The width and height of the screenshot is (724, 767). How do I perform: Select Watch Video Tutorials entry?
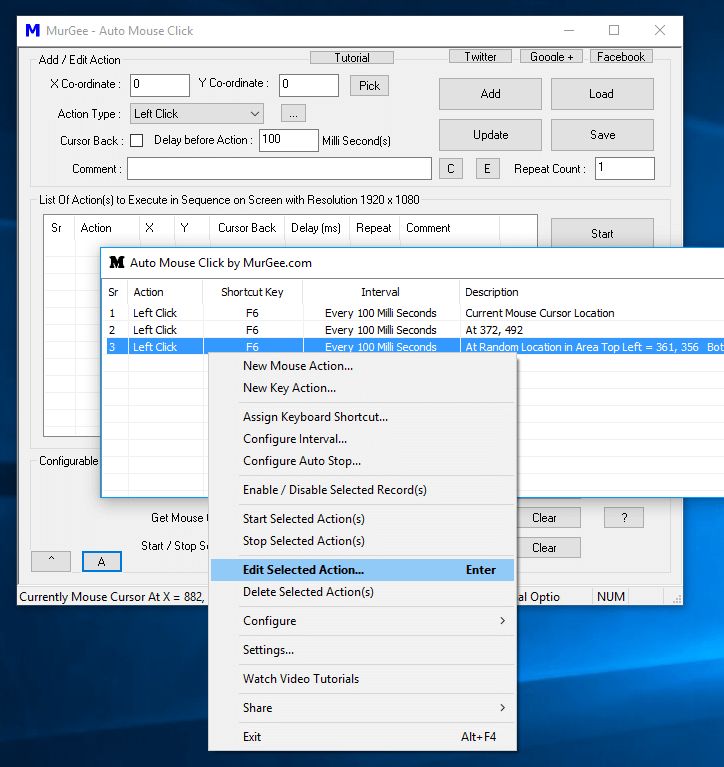[362, 679]
